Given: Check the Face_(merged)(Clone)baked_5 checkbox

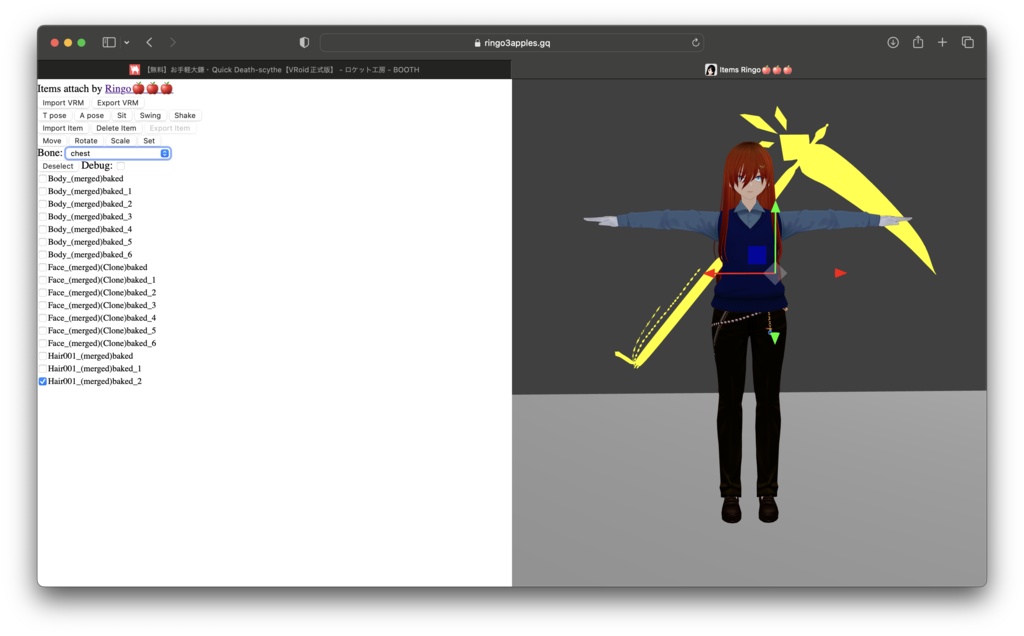Looking at the screenshot, I should tap(42, 330).
